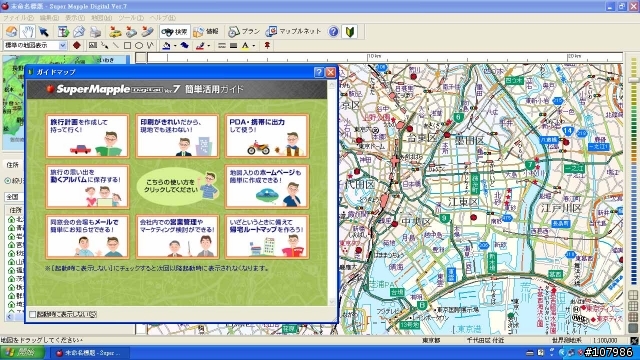This screenshot has height=360, width=640.
Task: Click the route list icon with green arrow
Action: pyautogui.click(x=63, y=31)
